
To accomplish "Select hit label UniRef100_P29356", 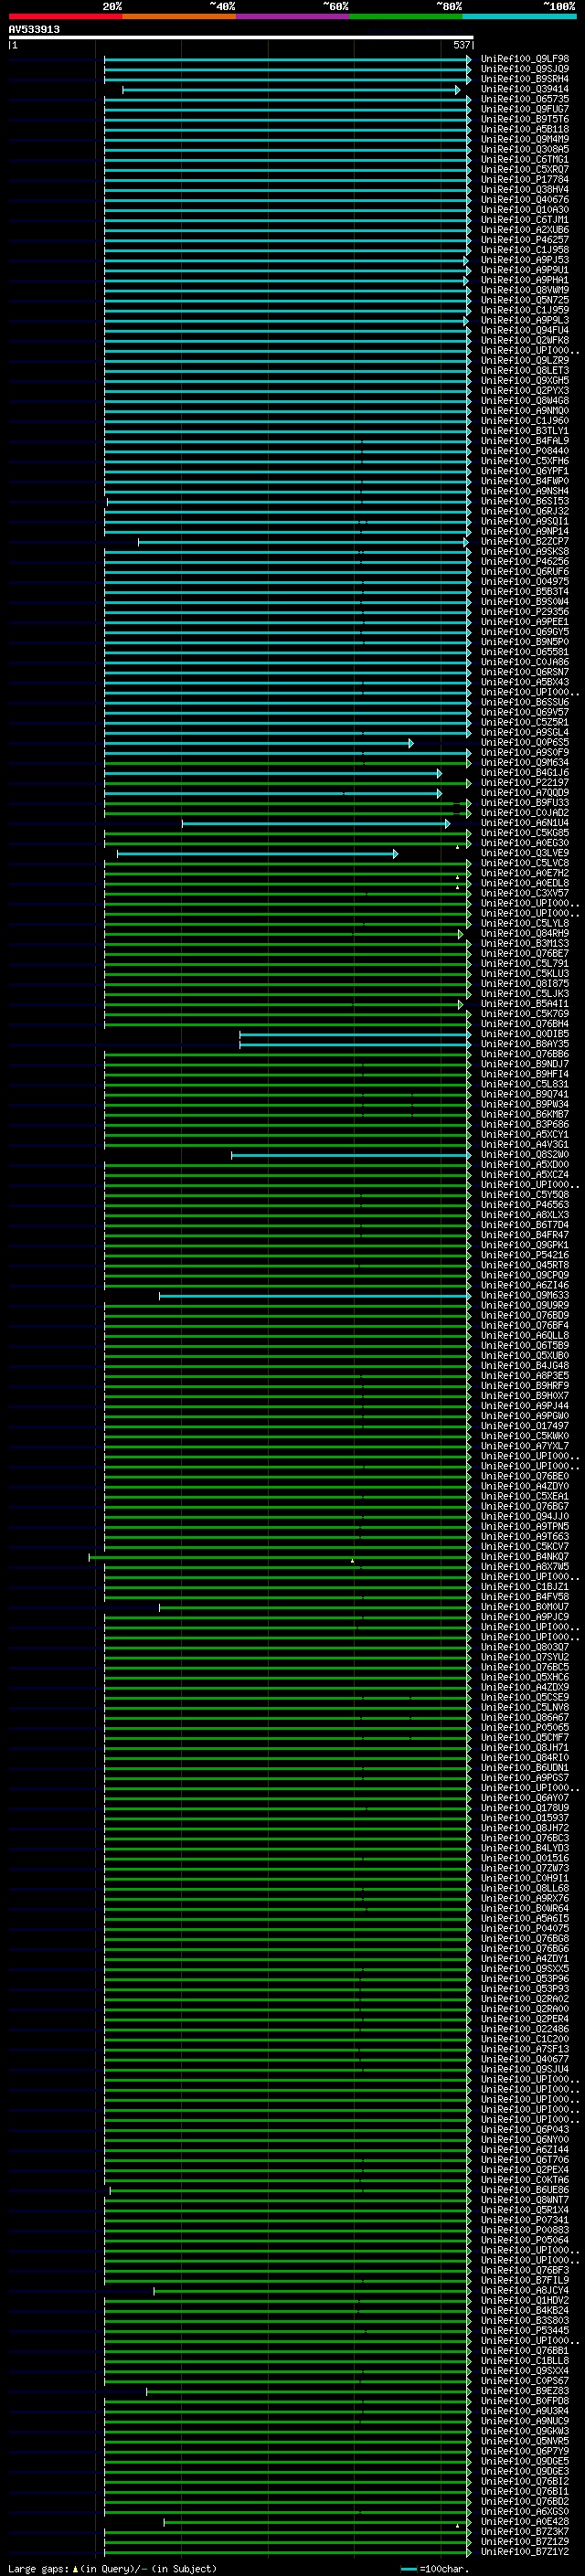I will click(524, 612).
